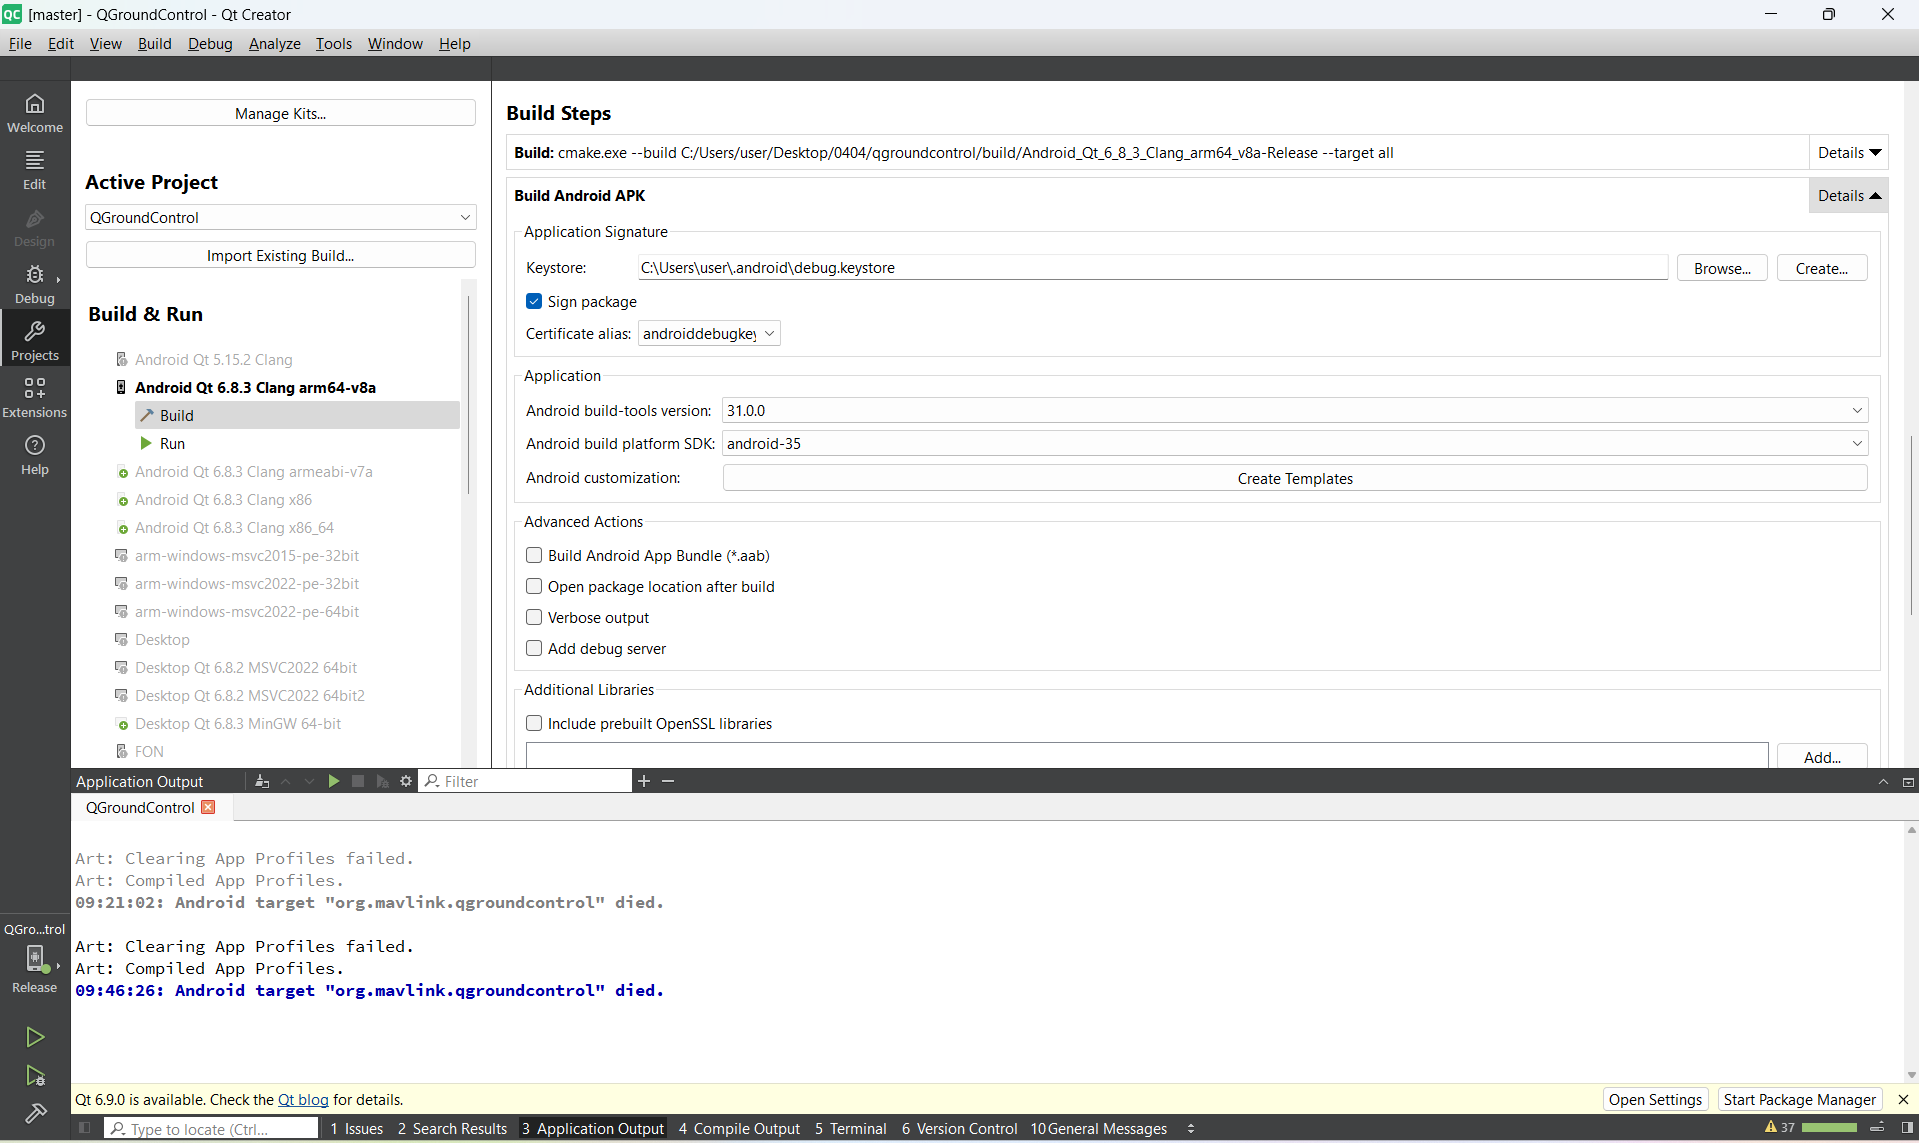Close the QGroundControl output tab
1919x1143 pixels.
pyautogui.click(x=208, y=807)
